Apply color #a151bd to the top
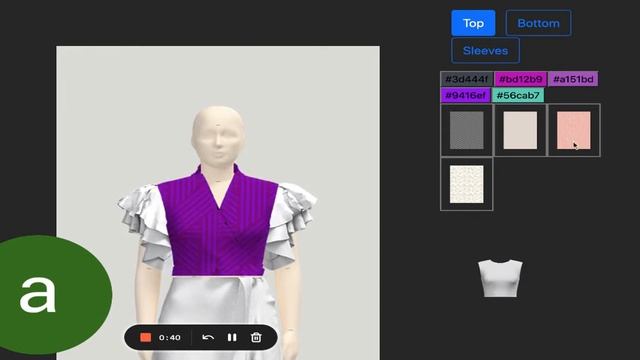 click(573, 79)
